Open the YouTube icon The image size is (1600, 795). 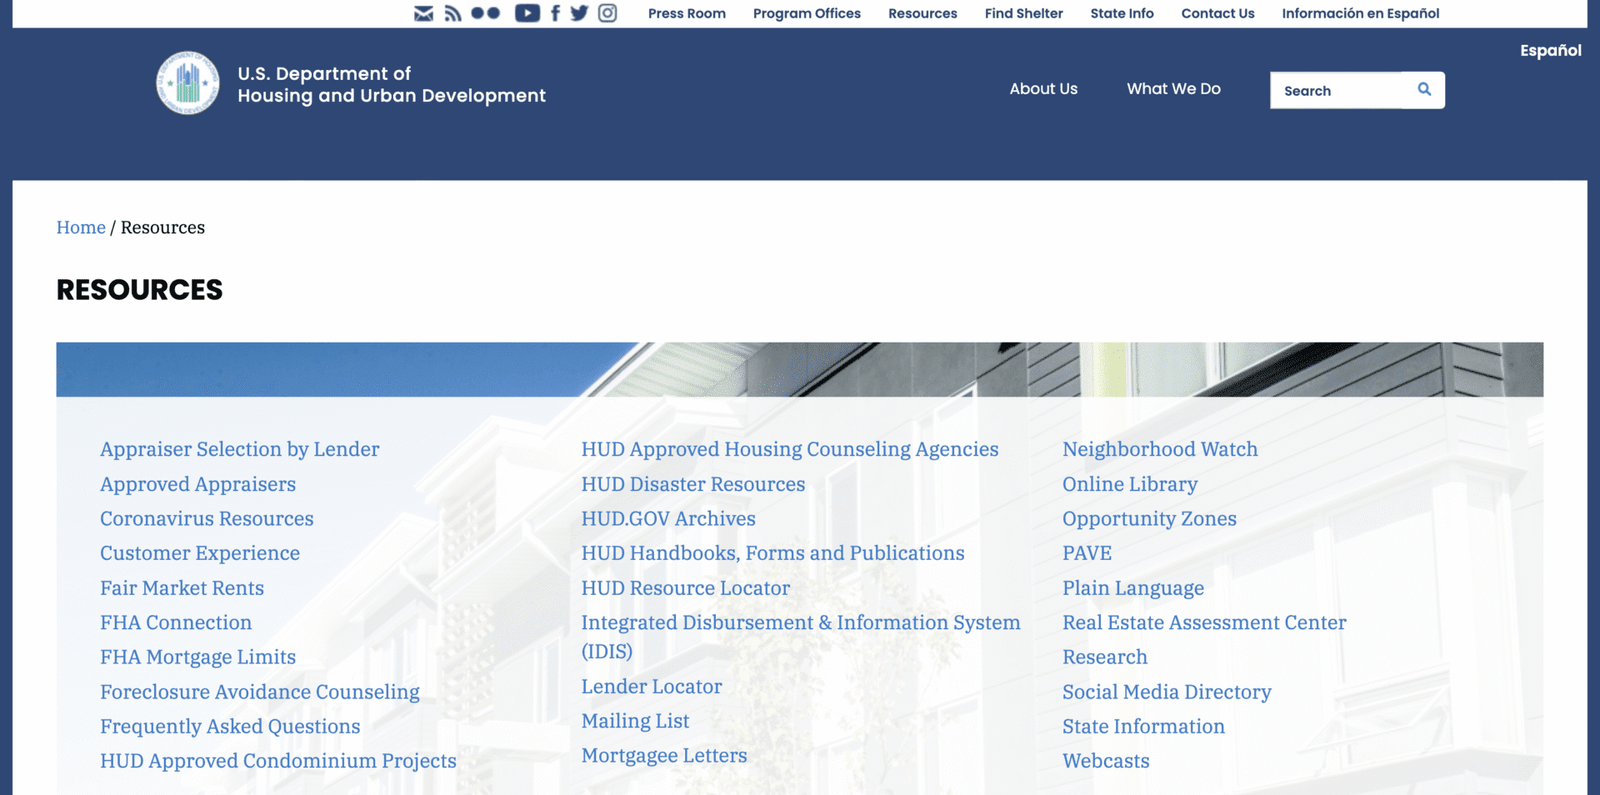coord(527,13)
